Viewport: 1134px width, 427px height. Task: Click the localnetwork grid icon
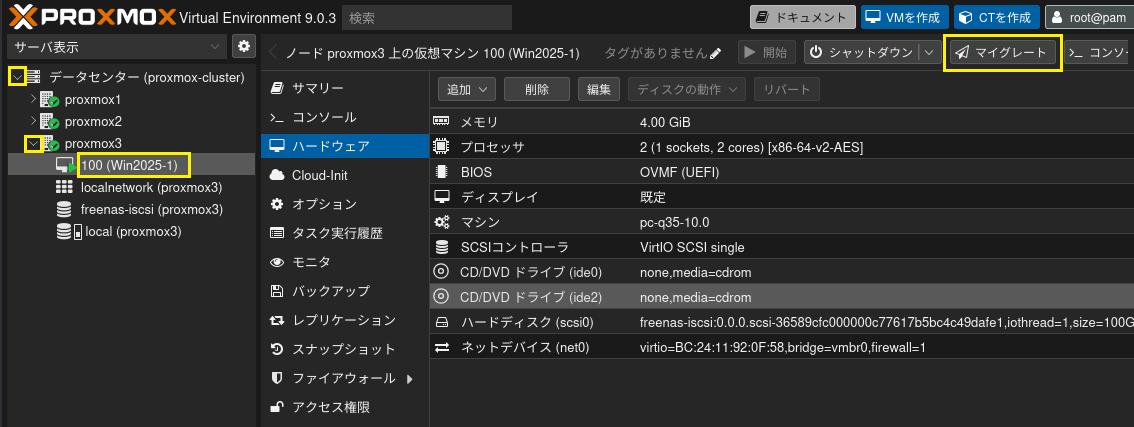64,187
